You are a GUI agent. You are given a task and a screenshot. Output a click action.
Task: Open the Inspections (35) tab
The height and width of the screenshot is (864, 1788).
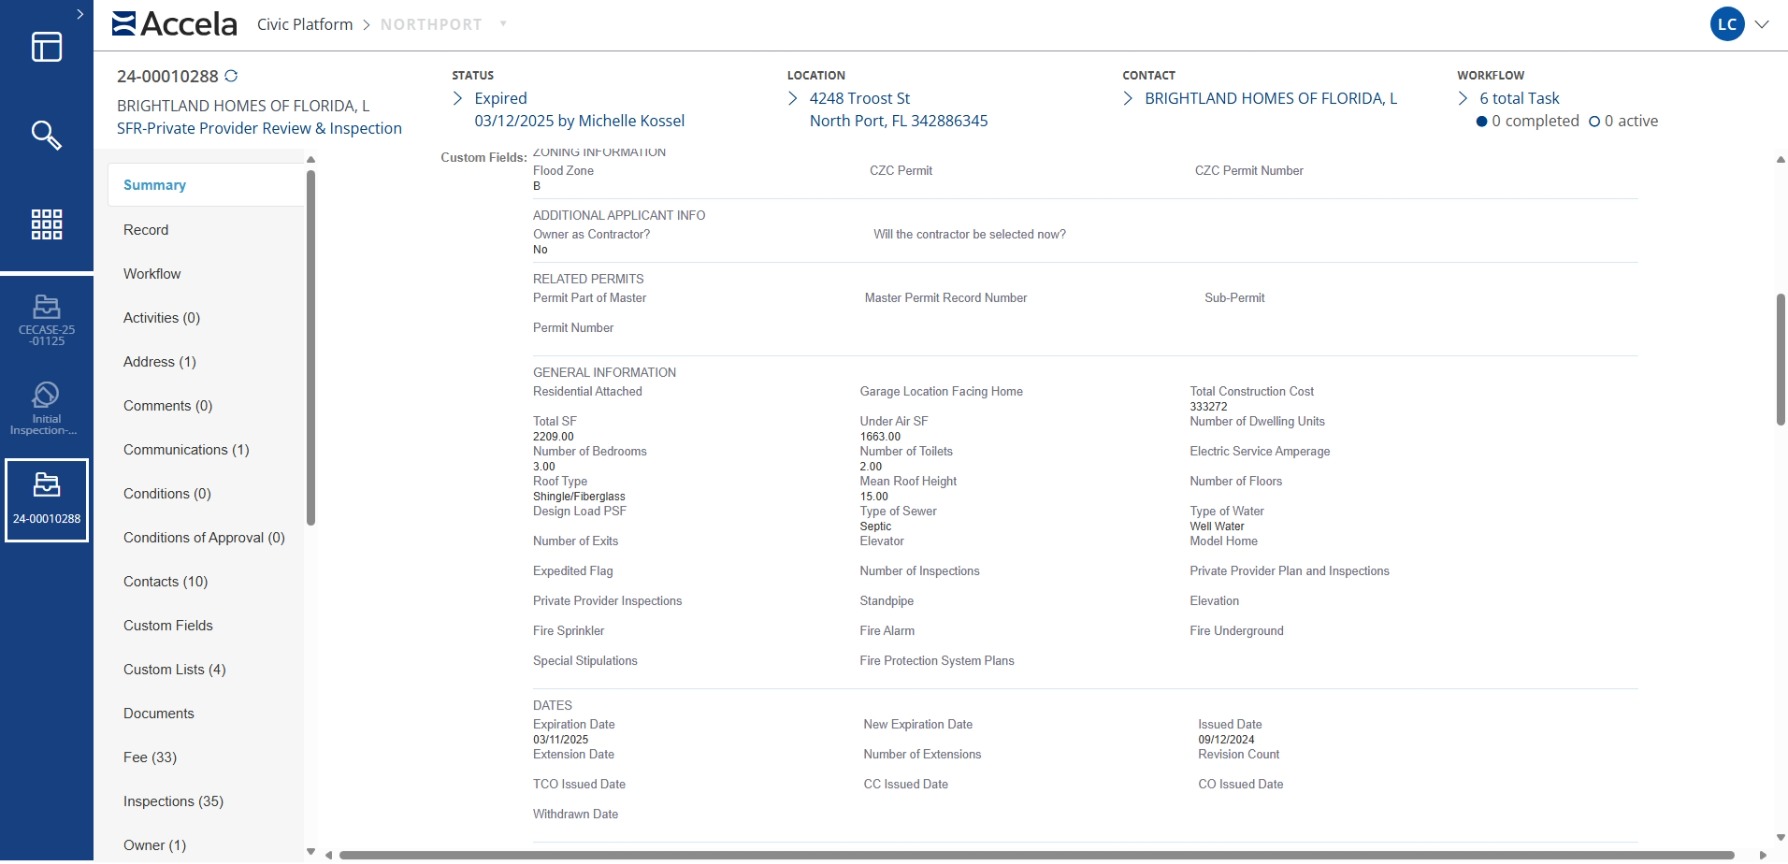click(x=173, y=801)
